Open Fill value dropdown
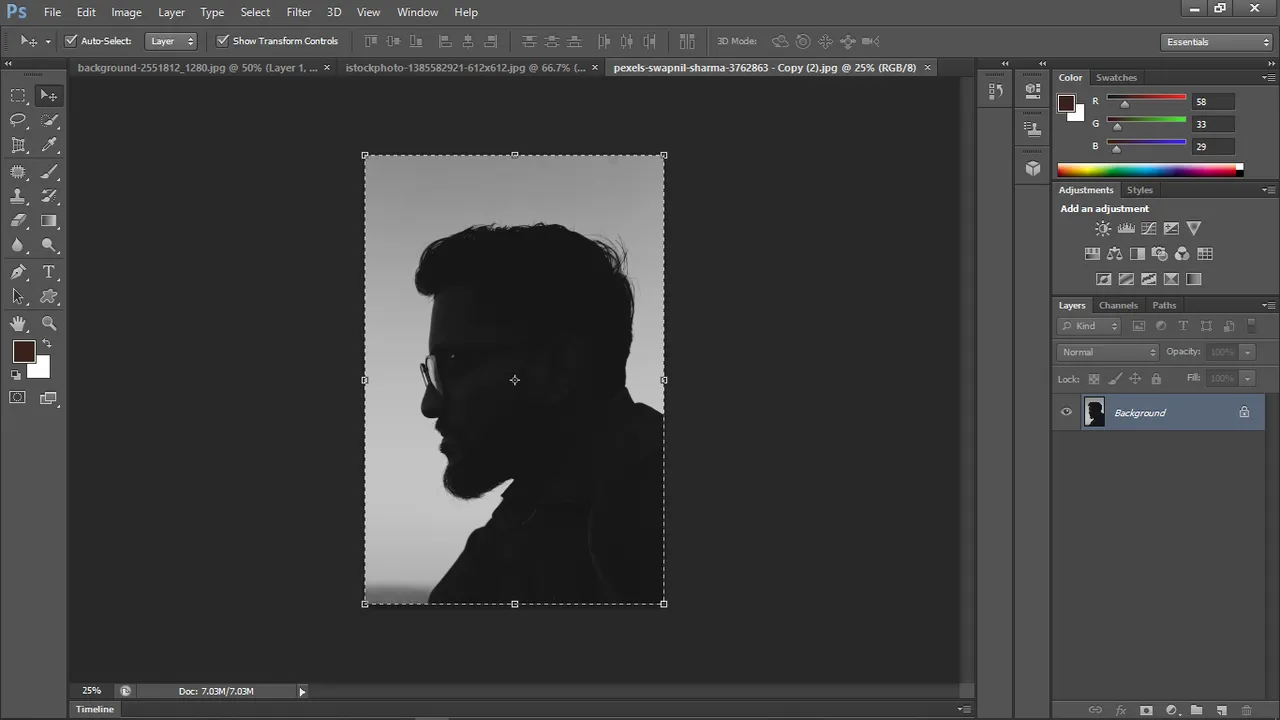1280x720 pixels. 1247,378
